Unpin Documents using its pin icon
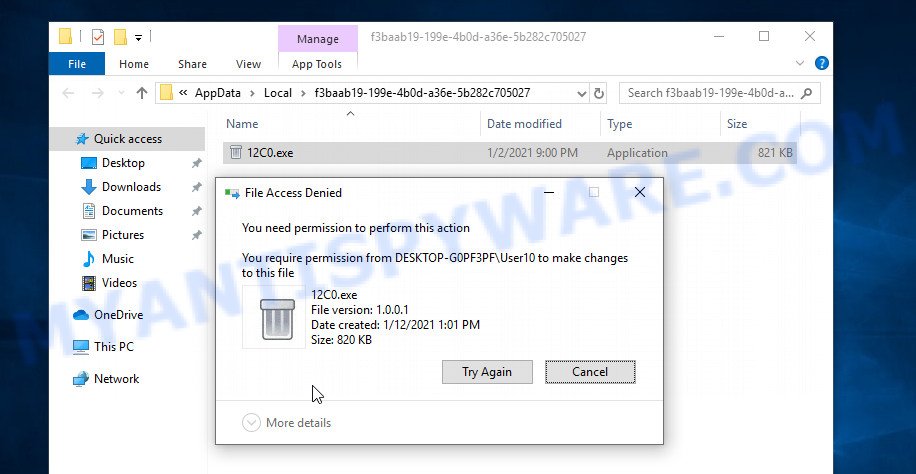Image resolution: width=916 pixels, height=474 pixels. [x=197, y=211]
